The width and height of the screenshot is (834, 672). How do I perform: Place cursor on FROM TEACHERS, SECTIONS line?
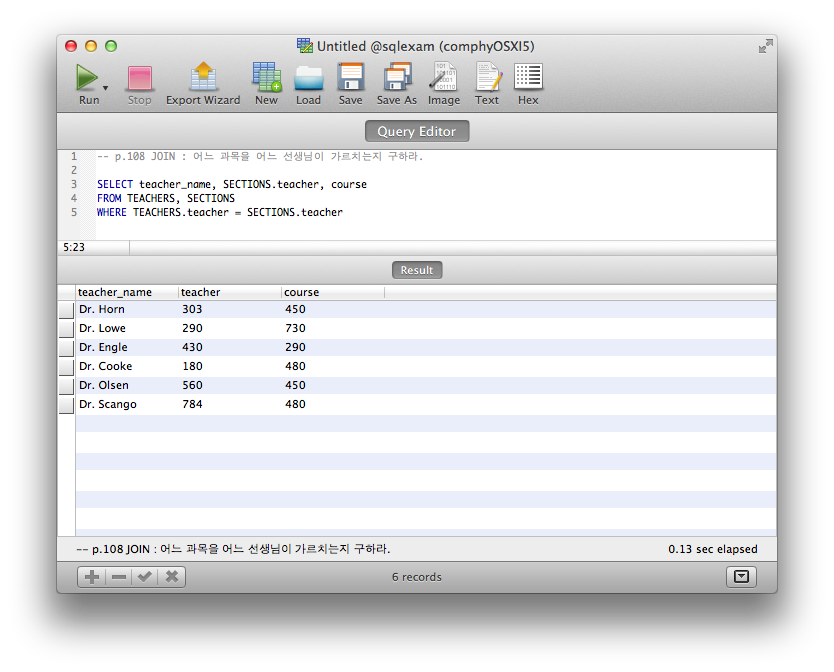pos(165,198)
